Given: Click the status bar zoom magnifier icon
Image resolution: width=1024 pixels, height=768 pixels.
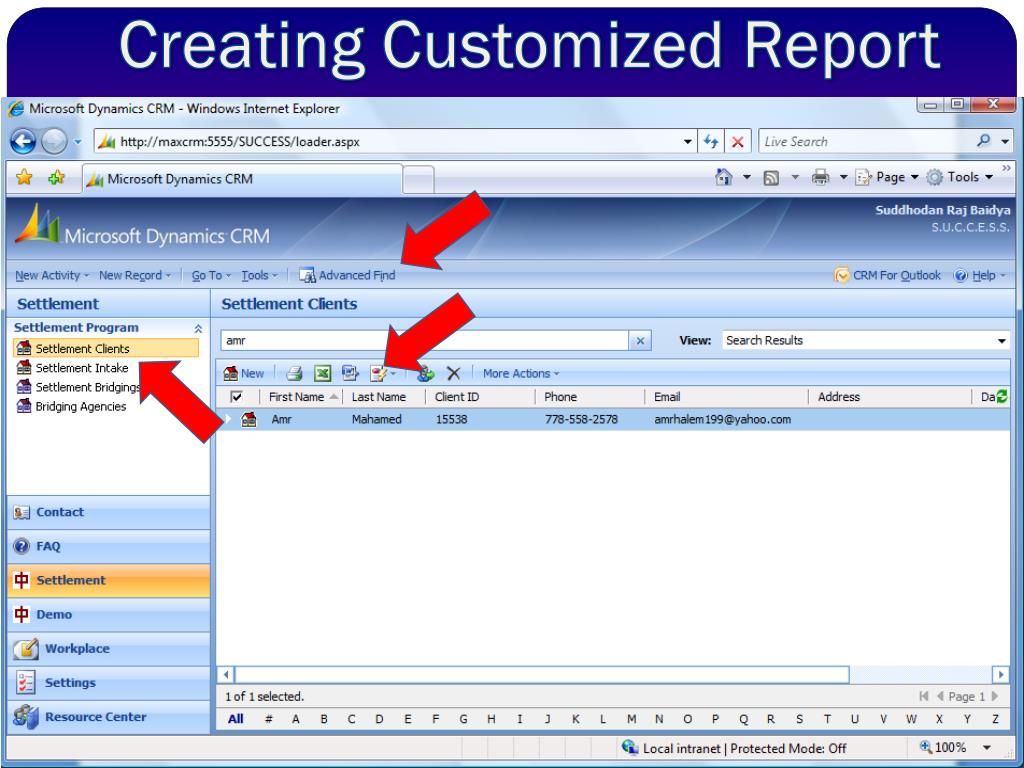Looking at the screenshot, I should point(925,746).
